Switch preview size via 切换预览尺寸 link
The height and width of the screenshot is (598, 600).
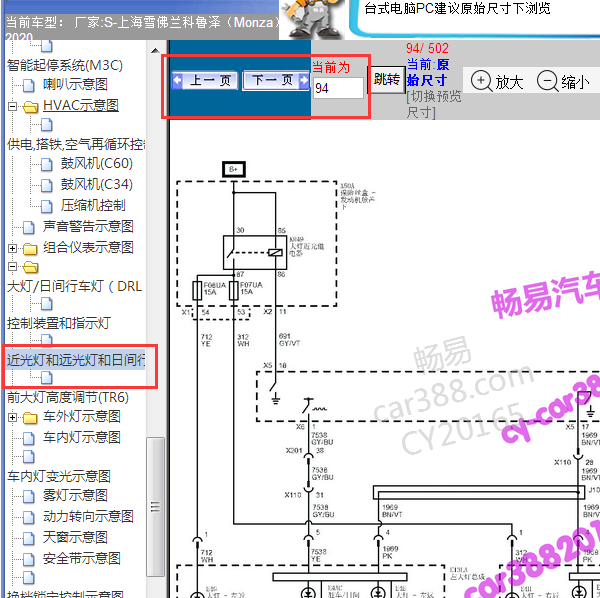pos(434,104)
